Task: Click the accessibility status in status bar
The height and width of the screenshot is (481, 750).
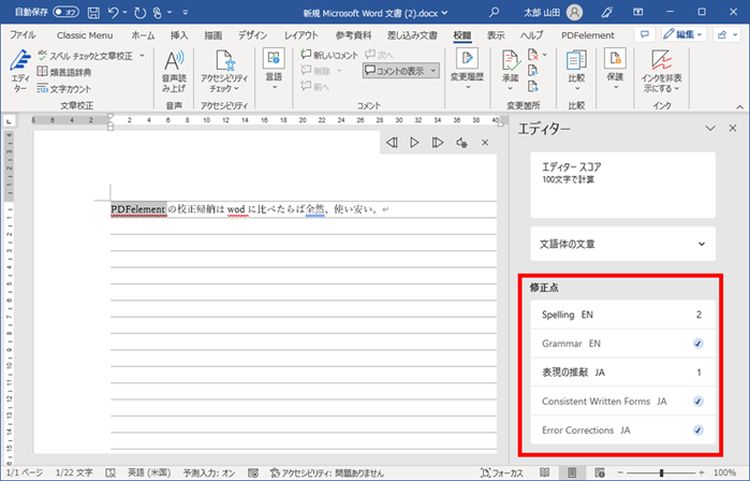Action: click(x=327, y=473)
